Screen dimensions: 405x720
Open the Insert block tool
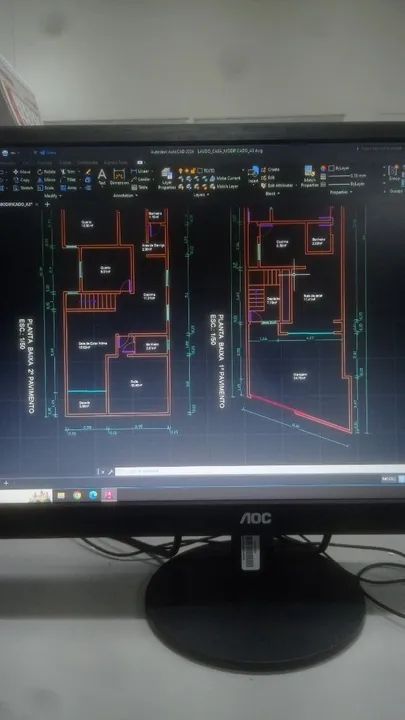[x=253, y=176]
